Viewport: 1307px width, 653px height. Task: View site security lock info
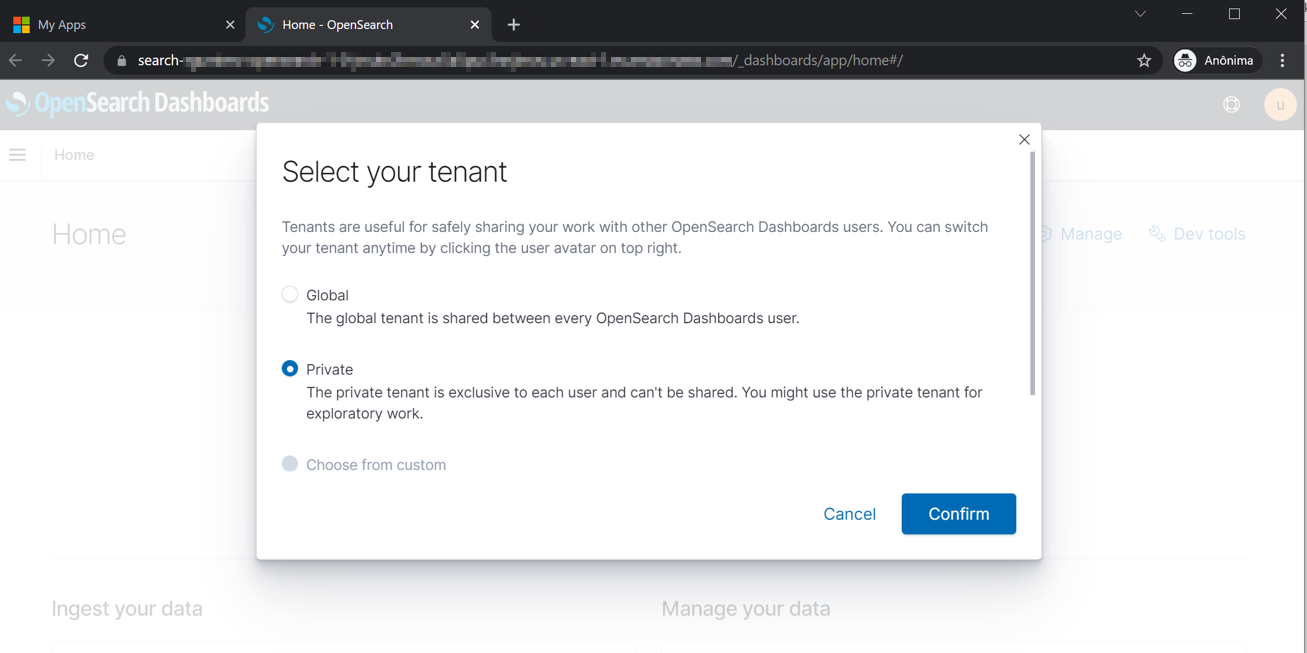122,61
